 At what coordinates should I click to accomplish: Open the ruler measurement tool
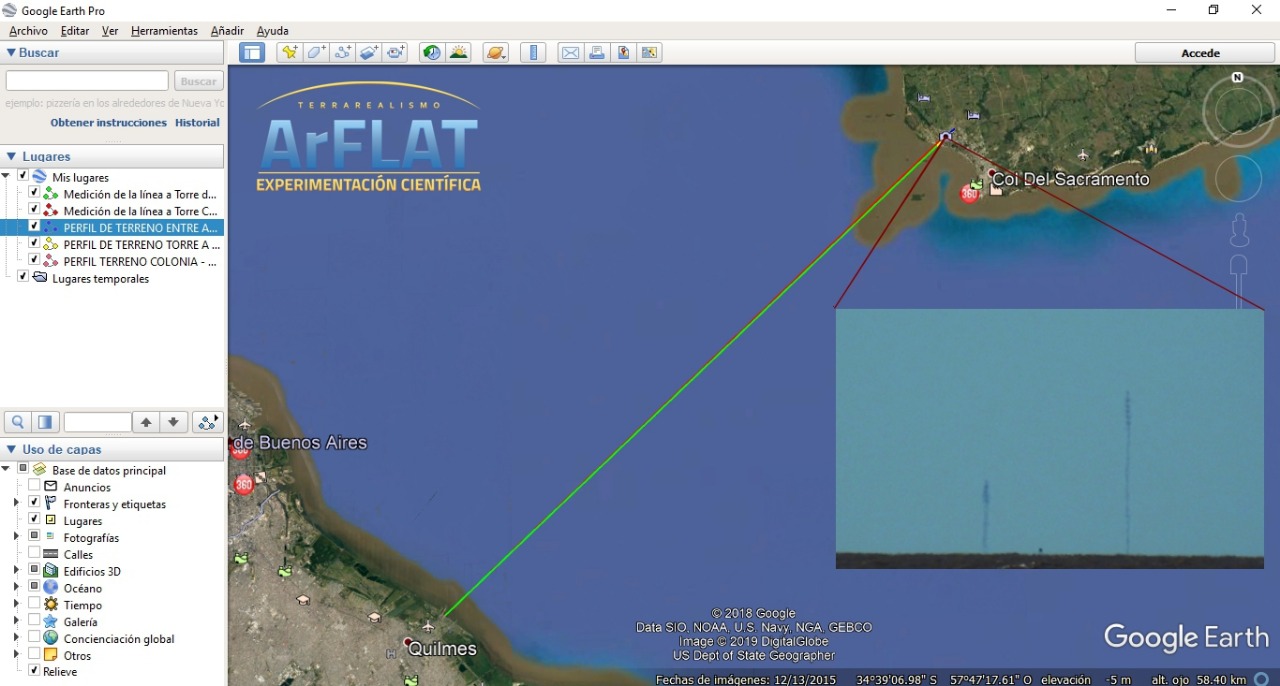coord(533,53)
